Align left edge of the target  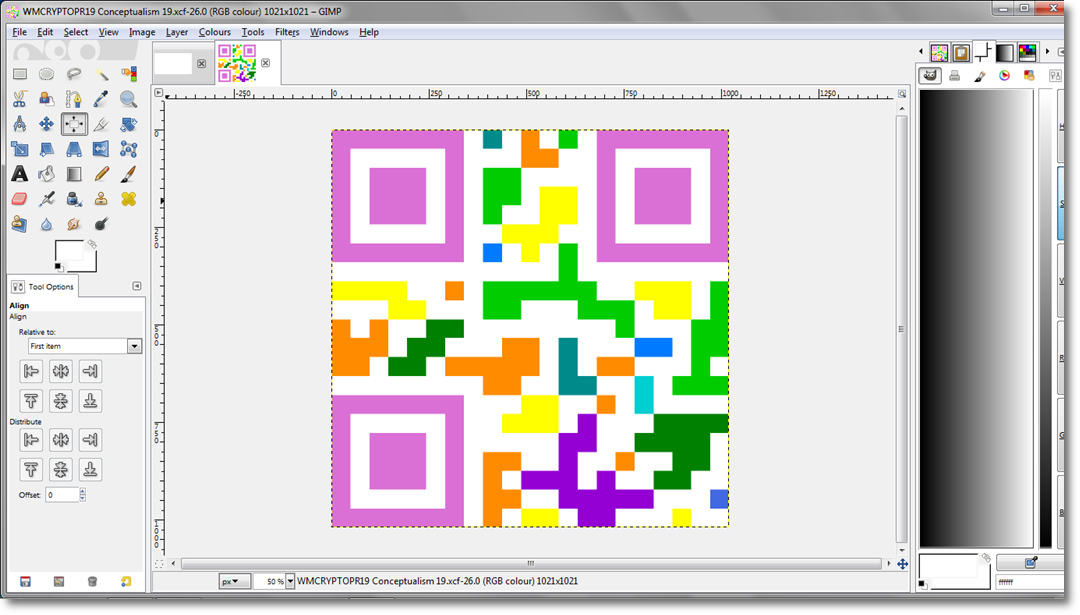(x=31, y=371)
